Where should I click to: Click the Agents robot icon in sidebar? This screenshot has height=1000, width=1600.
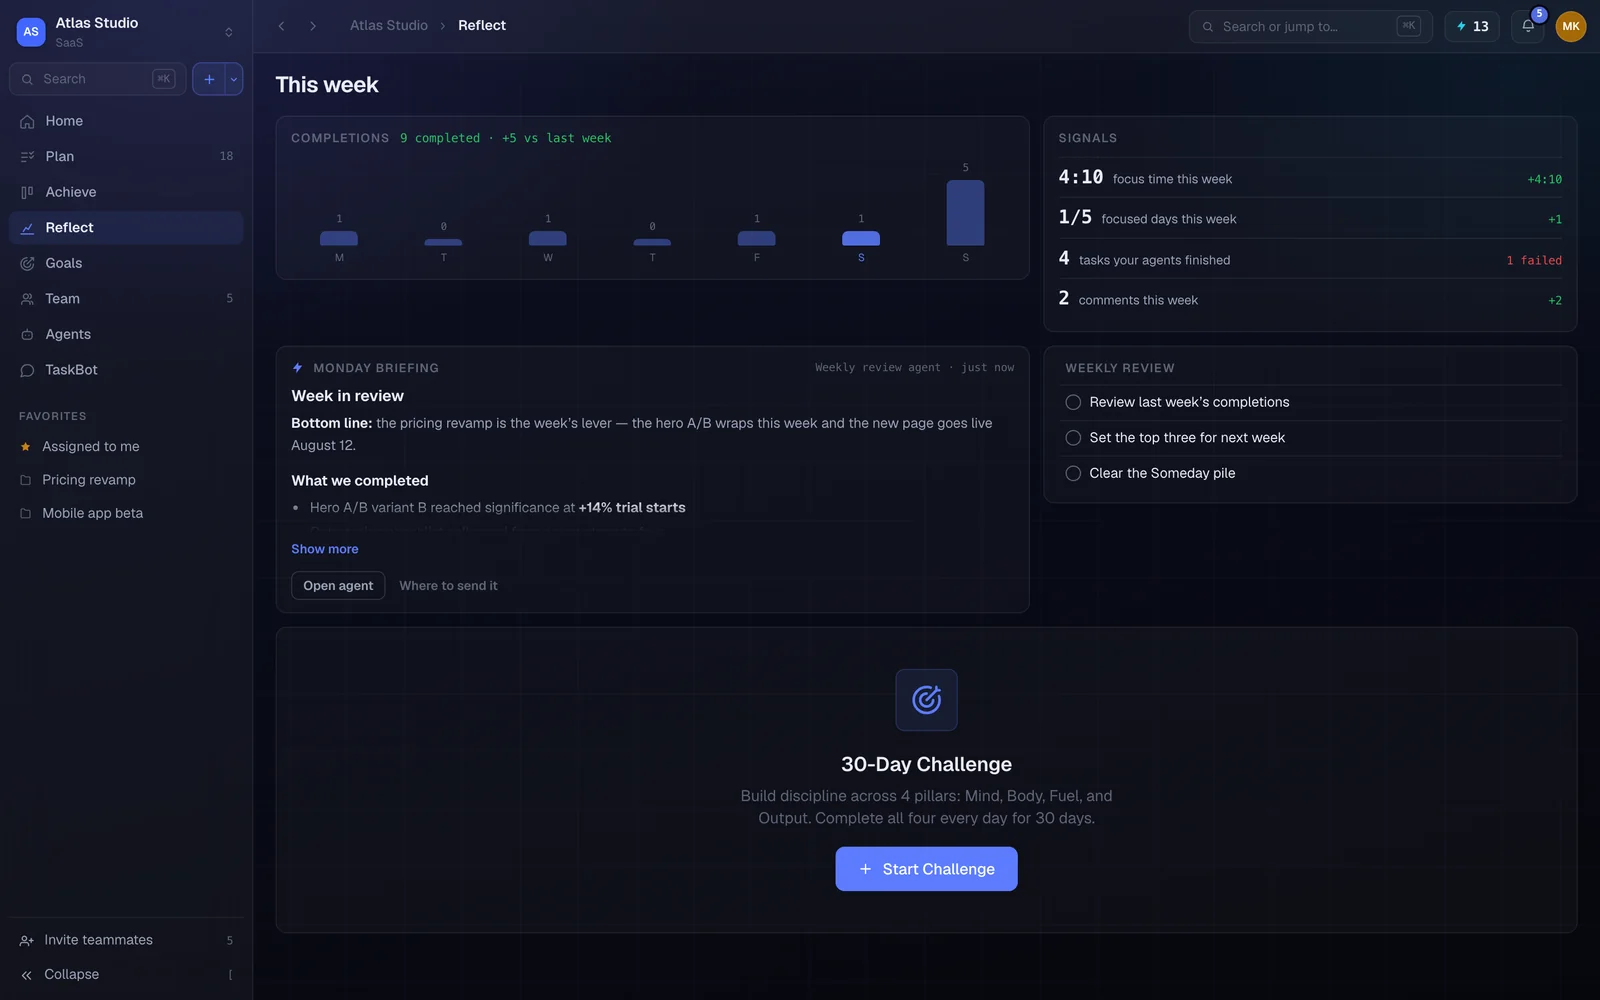tap(27, 335)
